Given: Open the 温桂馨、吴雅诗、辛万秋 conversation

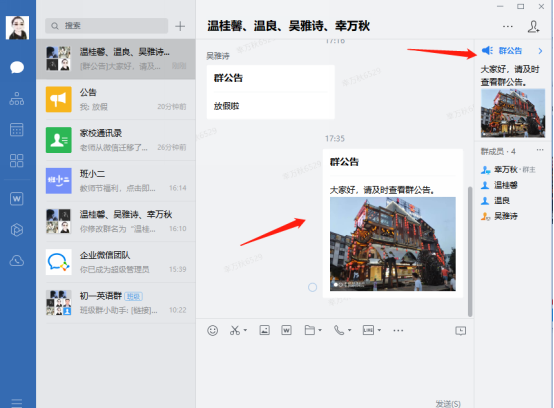Looking at the screenshot, I should (116, 221).
